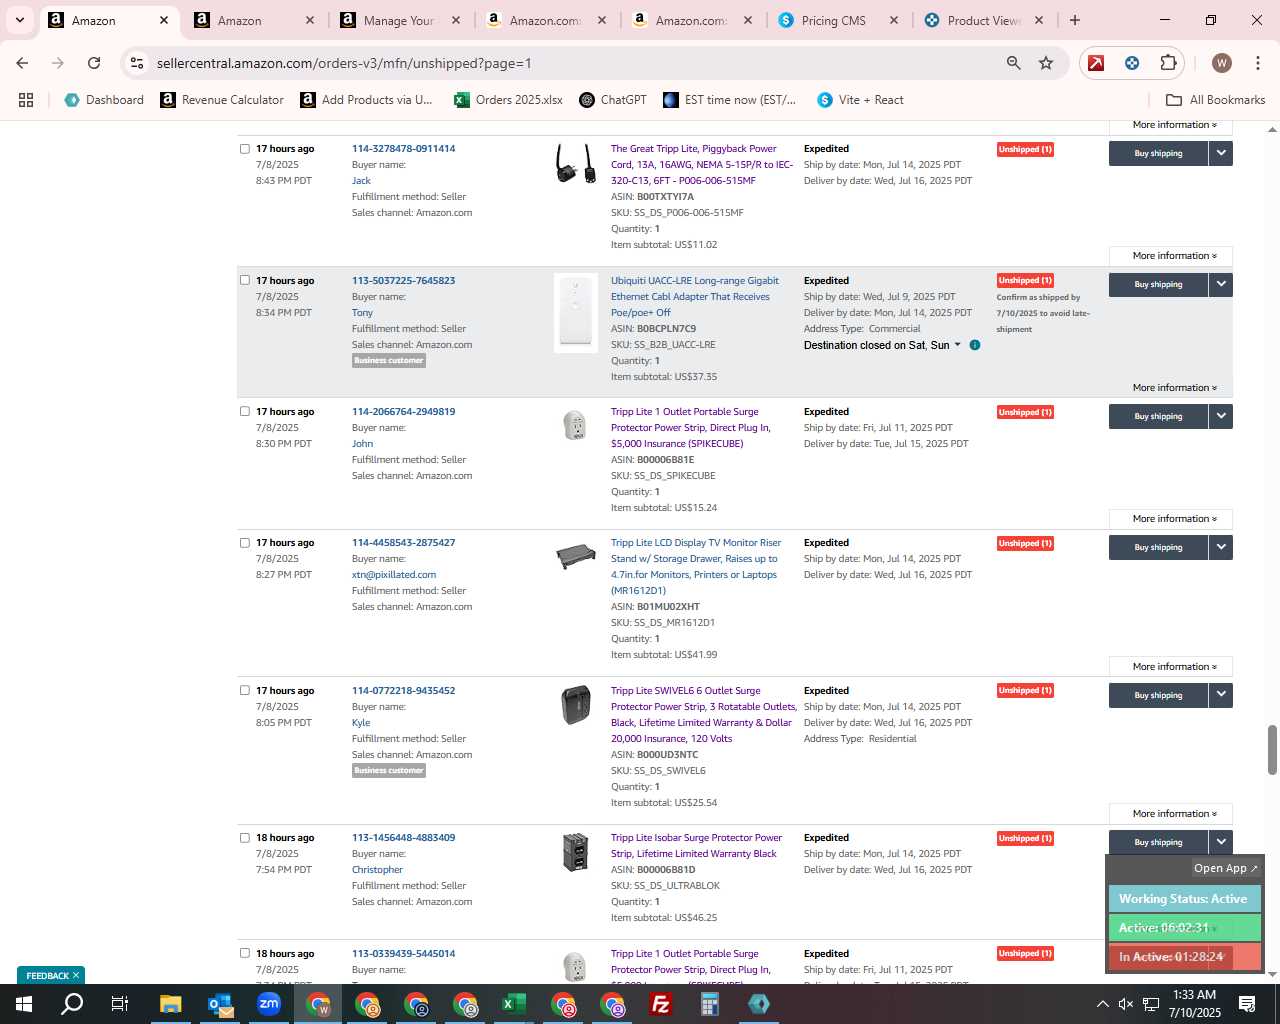Bookmark this page with the star icon
The height and width of the screenshot is (1024, 1280).
1046,63
